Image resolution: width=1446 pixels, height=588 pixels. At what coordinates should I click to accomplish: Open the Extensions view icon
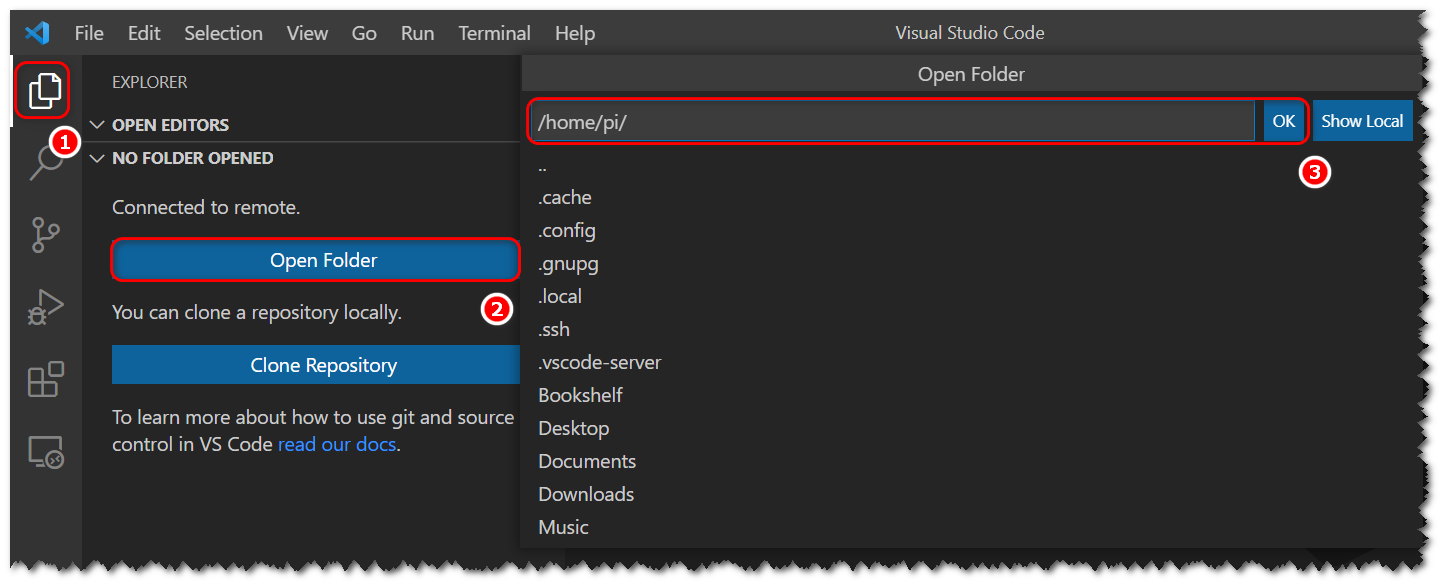(45, 380)
